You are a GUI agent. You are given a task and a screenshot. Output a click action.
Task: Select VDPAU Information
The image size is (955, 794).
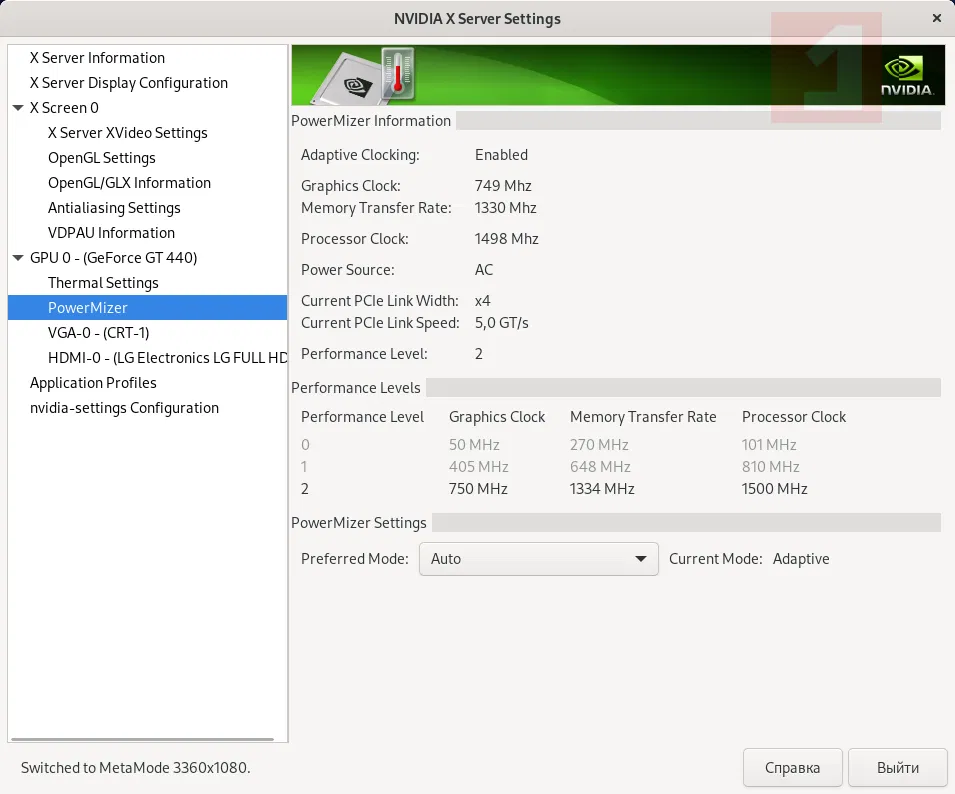(111, 233)
